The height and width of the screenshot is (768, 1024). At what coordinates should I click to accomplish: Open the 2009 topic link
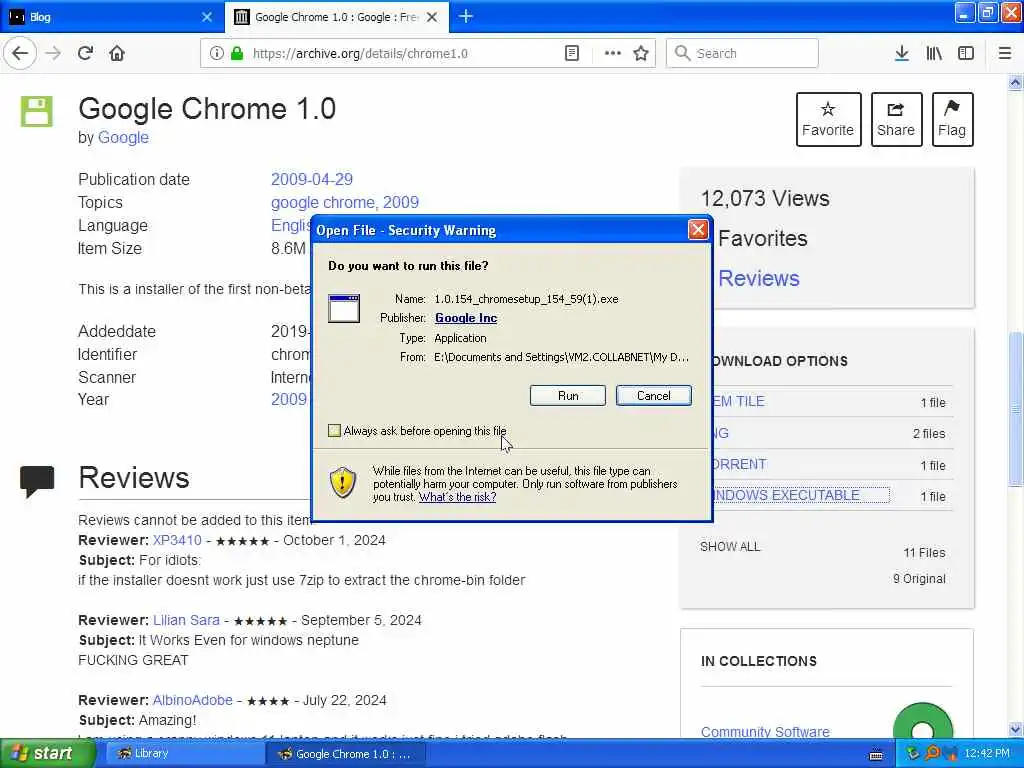(400, 202)
